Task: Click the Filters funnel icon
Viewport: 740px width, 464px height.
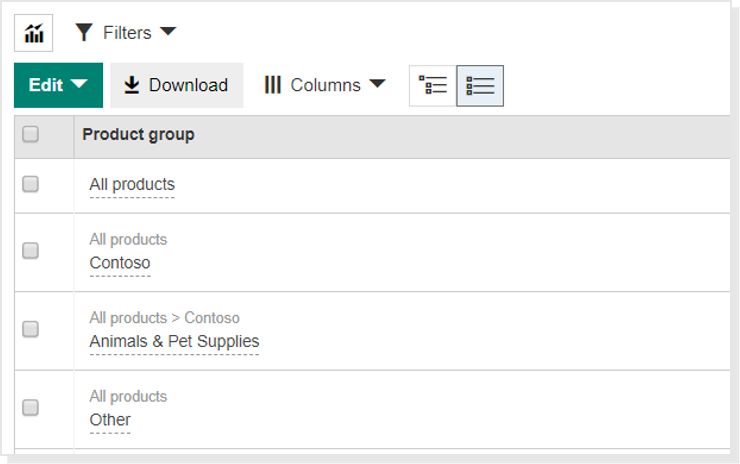Action: (x=85, y=33)
